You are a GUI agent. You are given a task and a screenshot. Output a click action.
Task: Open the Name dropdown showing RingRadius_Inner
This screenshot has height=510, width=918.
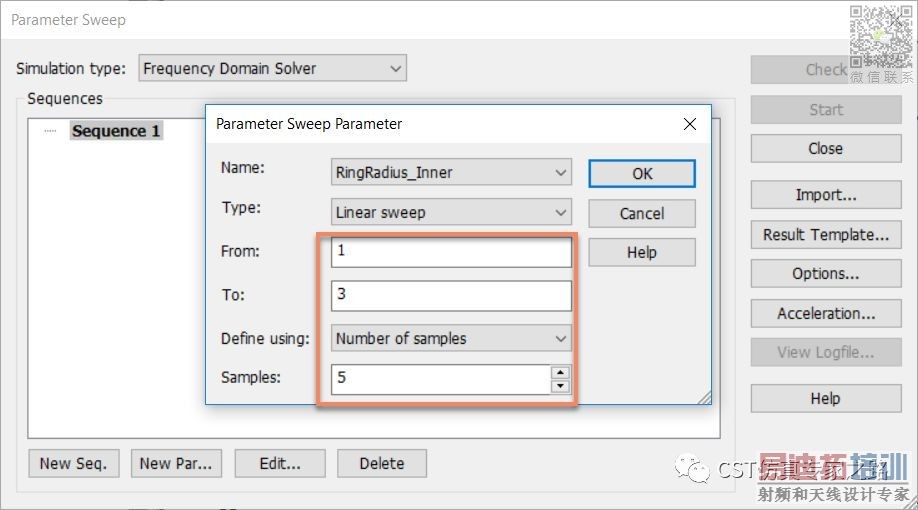pos(560,172)
